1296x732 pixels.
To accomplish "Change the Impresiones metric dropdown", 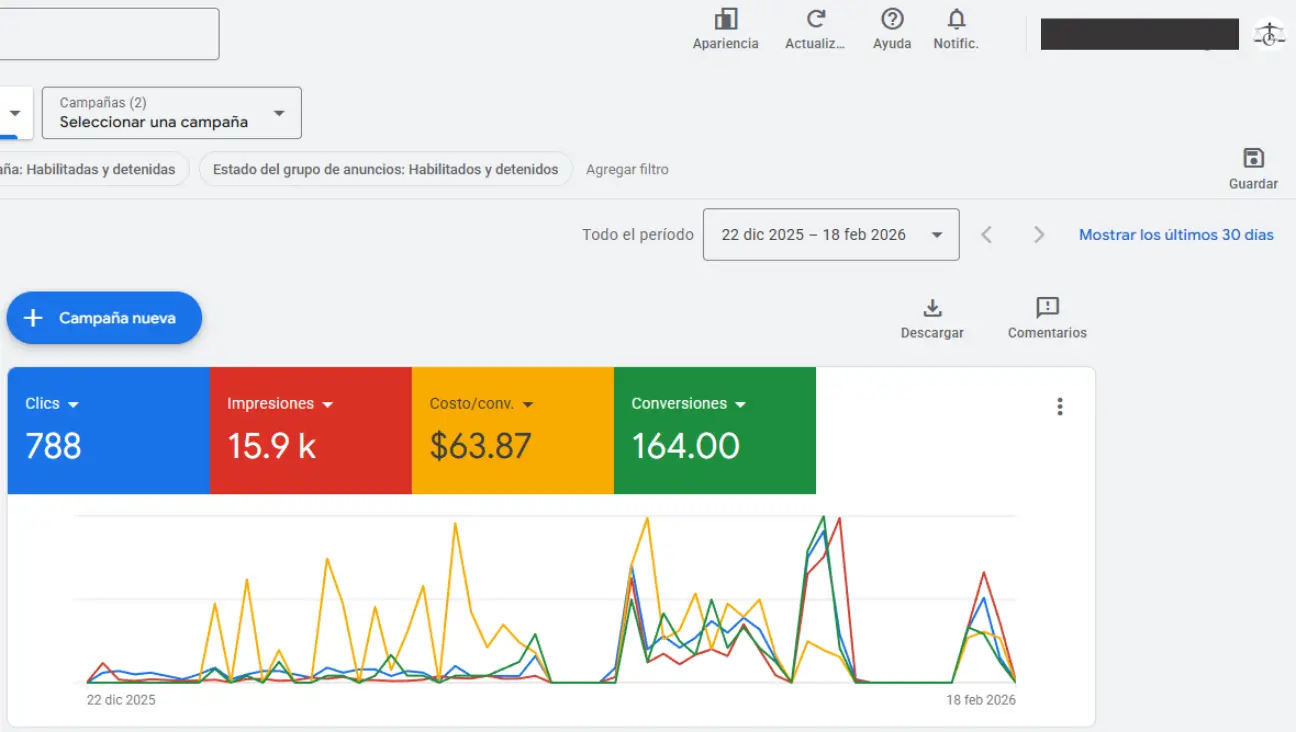I will [x=280, y=404].
